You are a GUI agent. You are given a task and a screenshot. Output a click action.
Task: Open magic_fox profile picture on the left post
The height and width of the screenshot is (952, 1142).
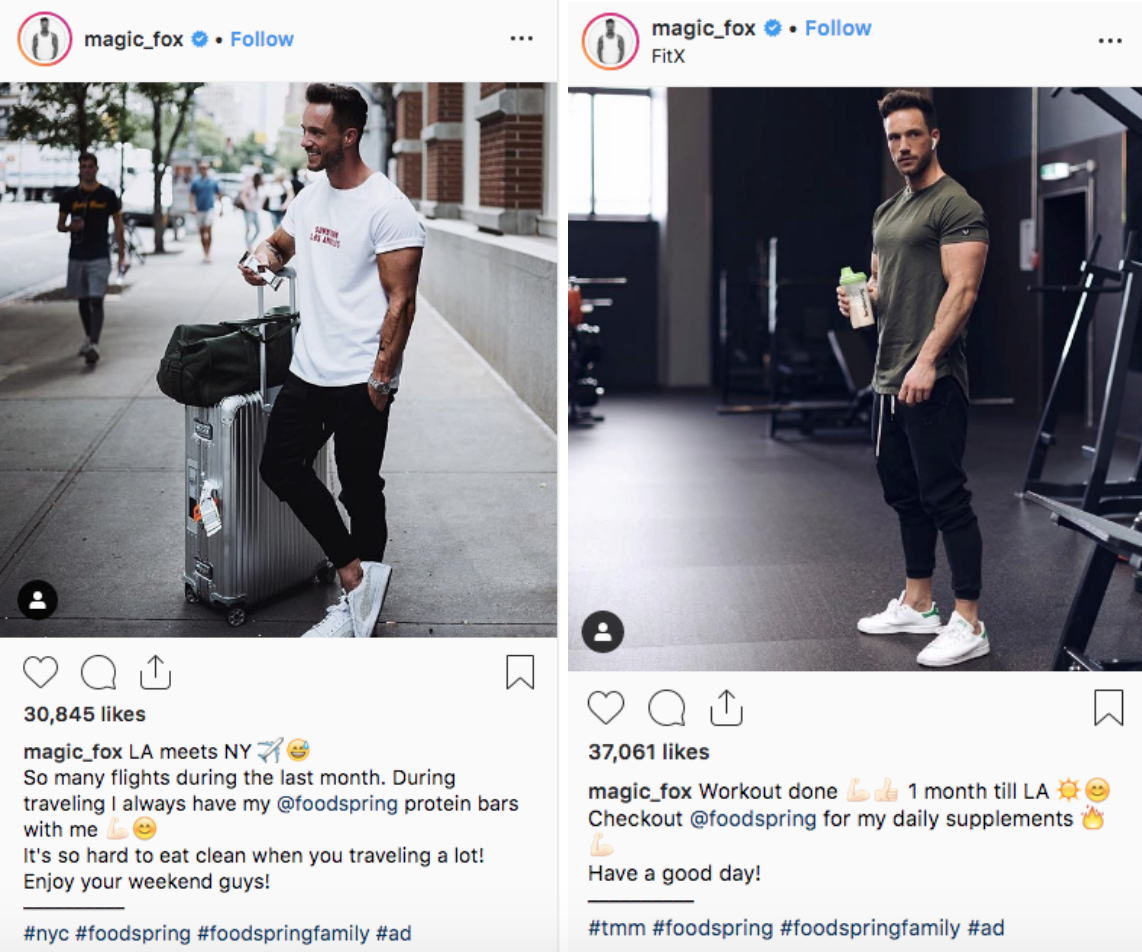point(45,39)
